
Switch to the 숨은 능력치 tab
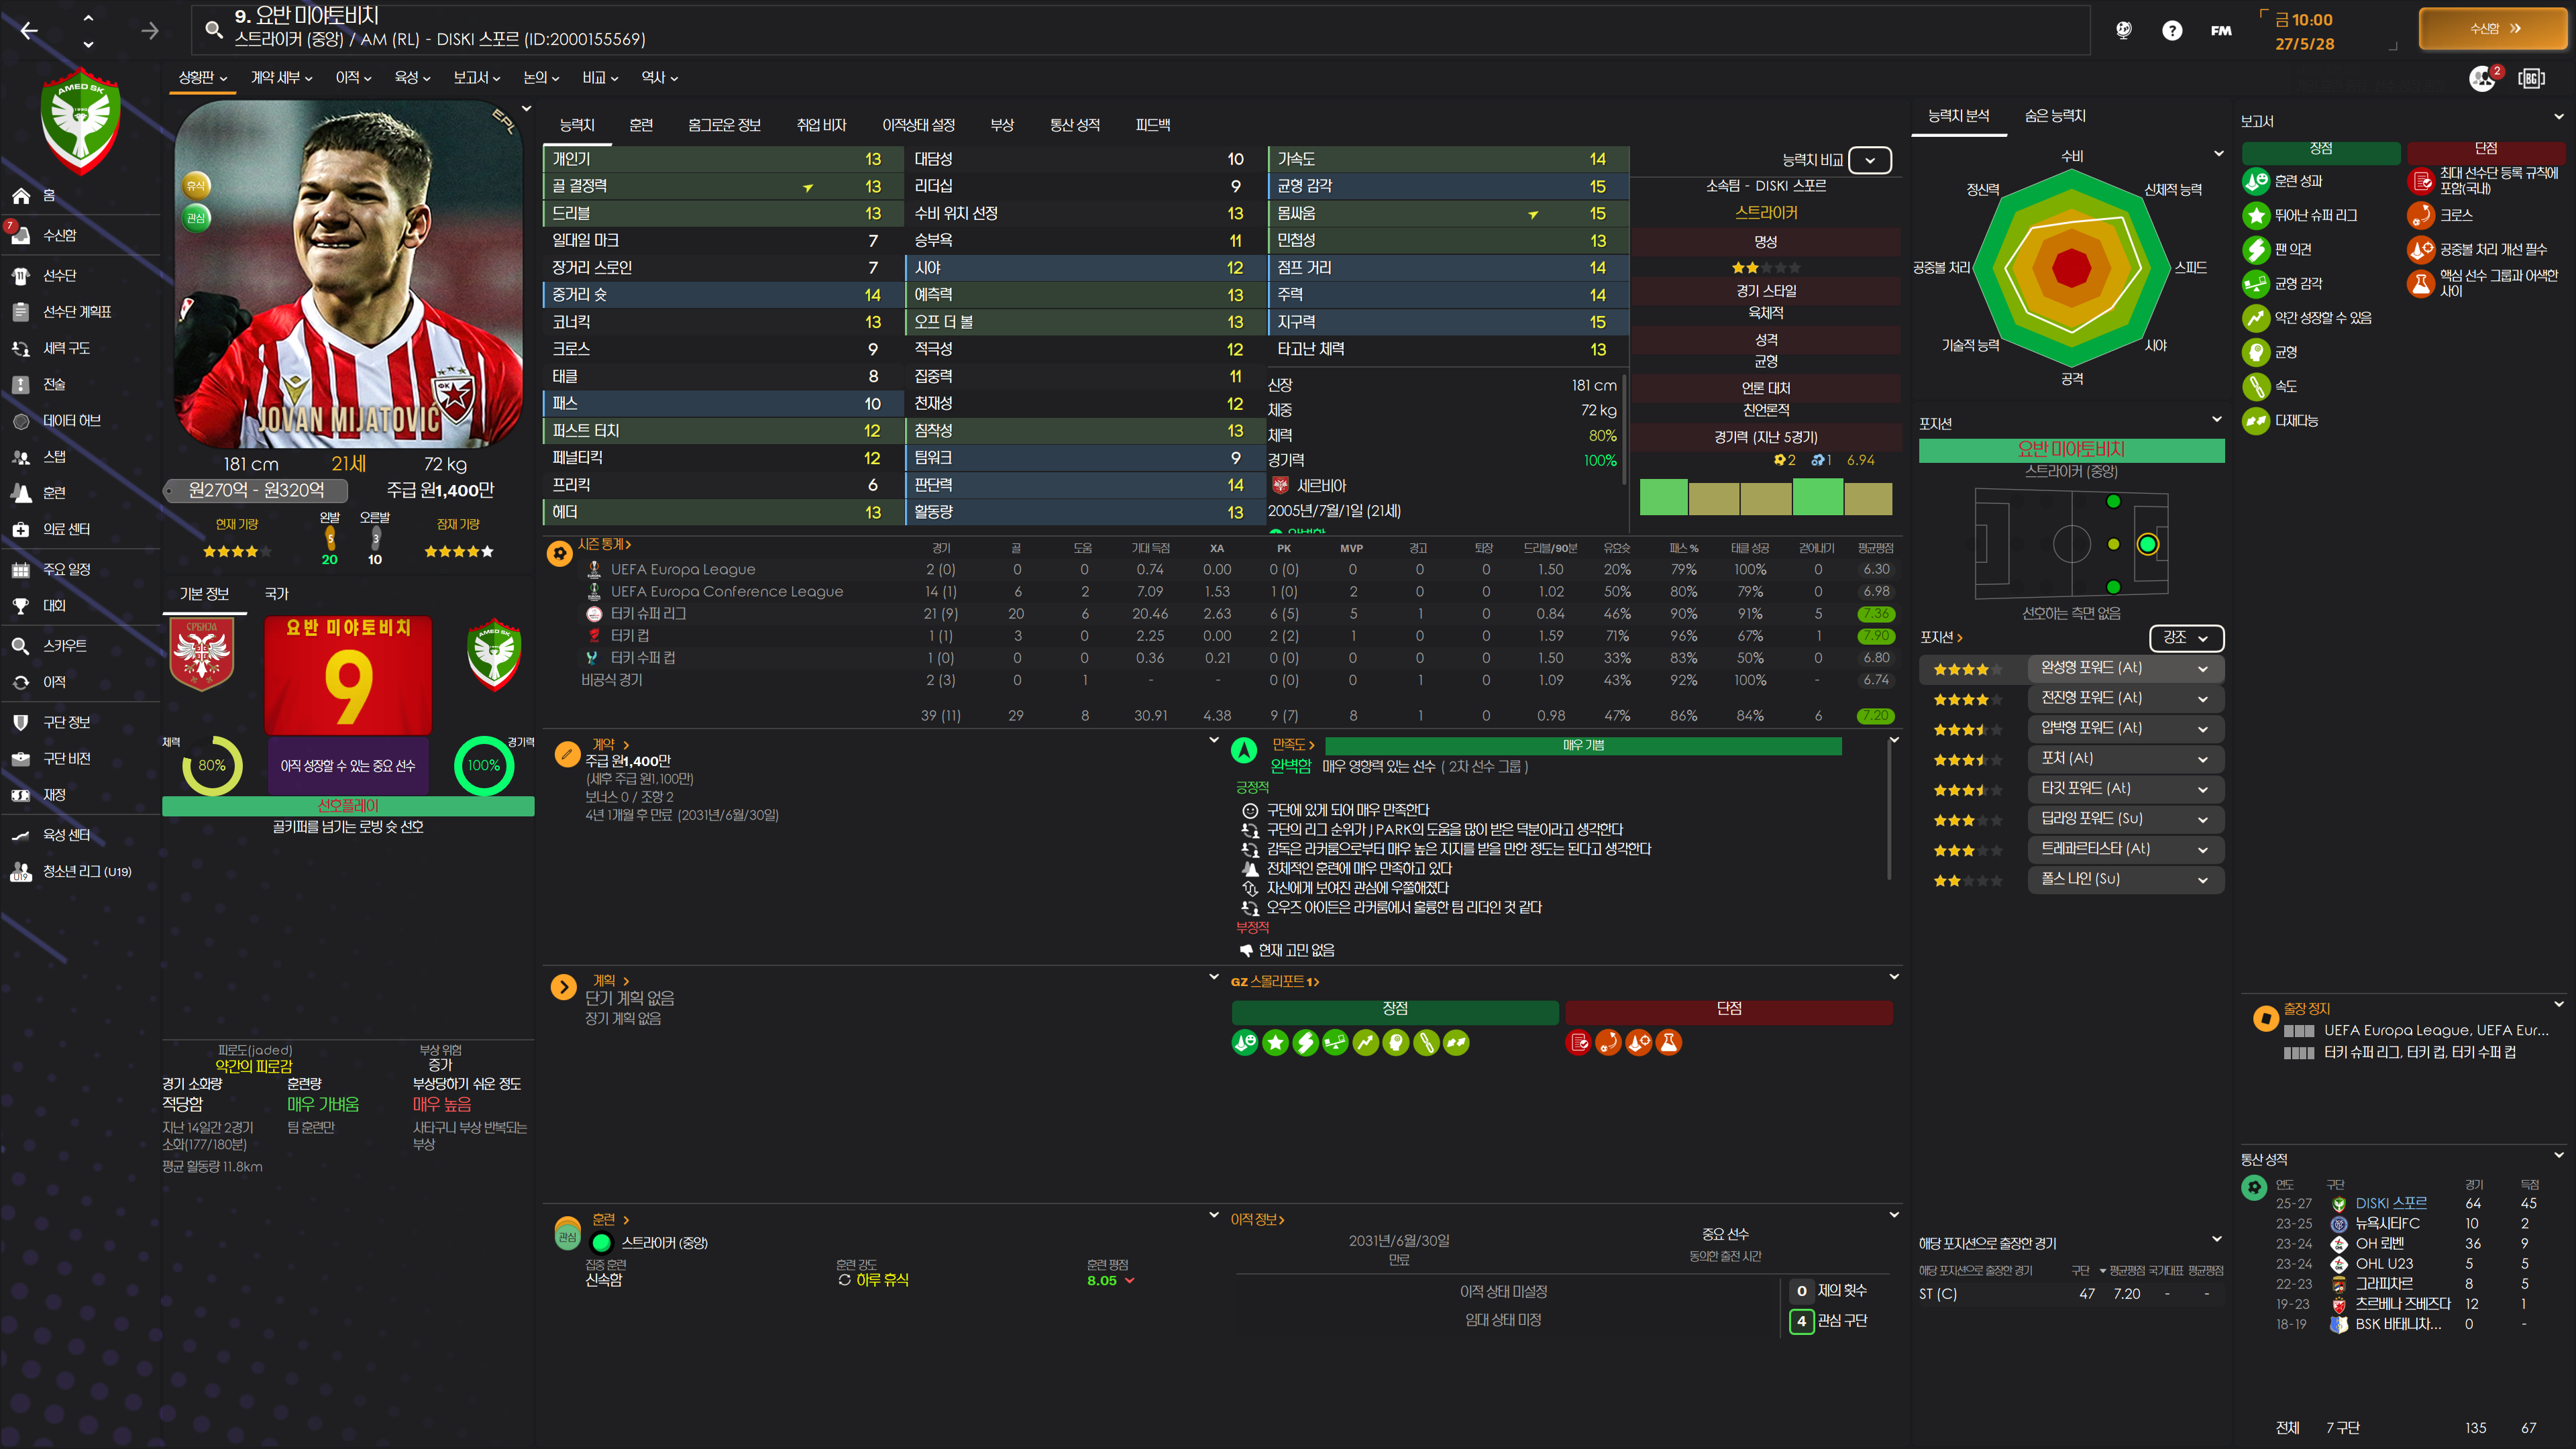(2054, 116)
